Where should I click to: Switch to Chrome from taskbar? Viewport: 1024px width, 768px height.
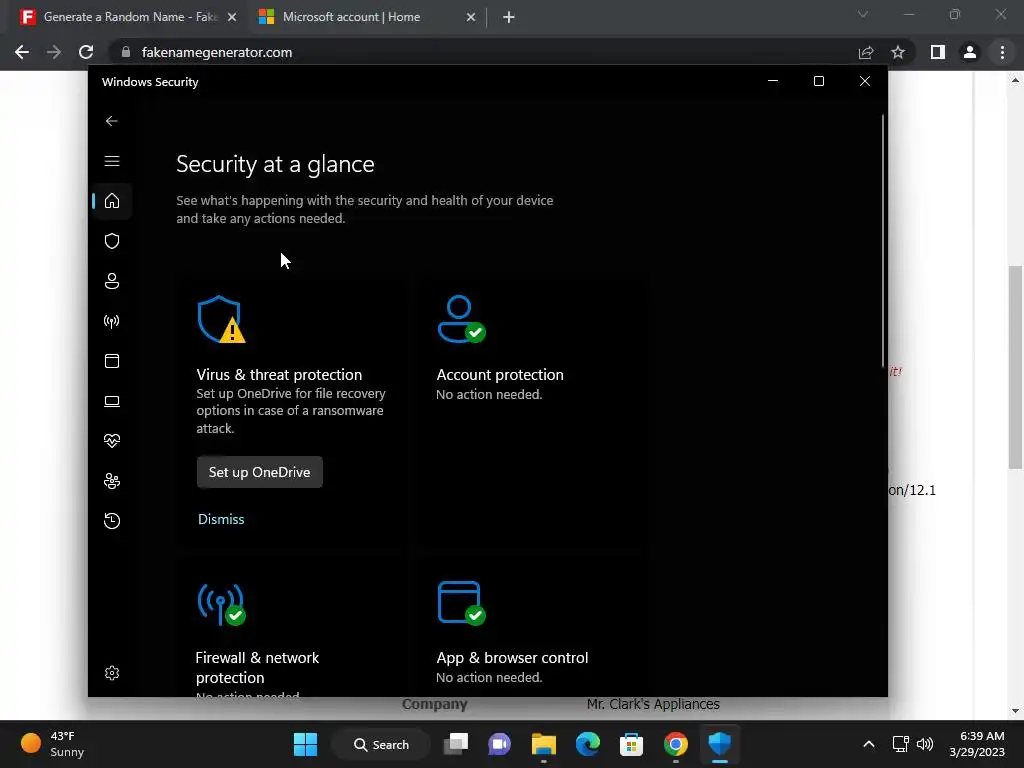click(x=676, y=744)
